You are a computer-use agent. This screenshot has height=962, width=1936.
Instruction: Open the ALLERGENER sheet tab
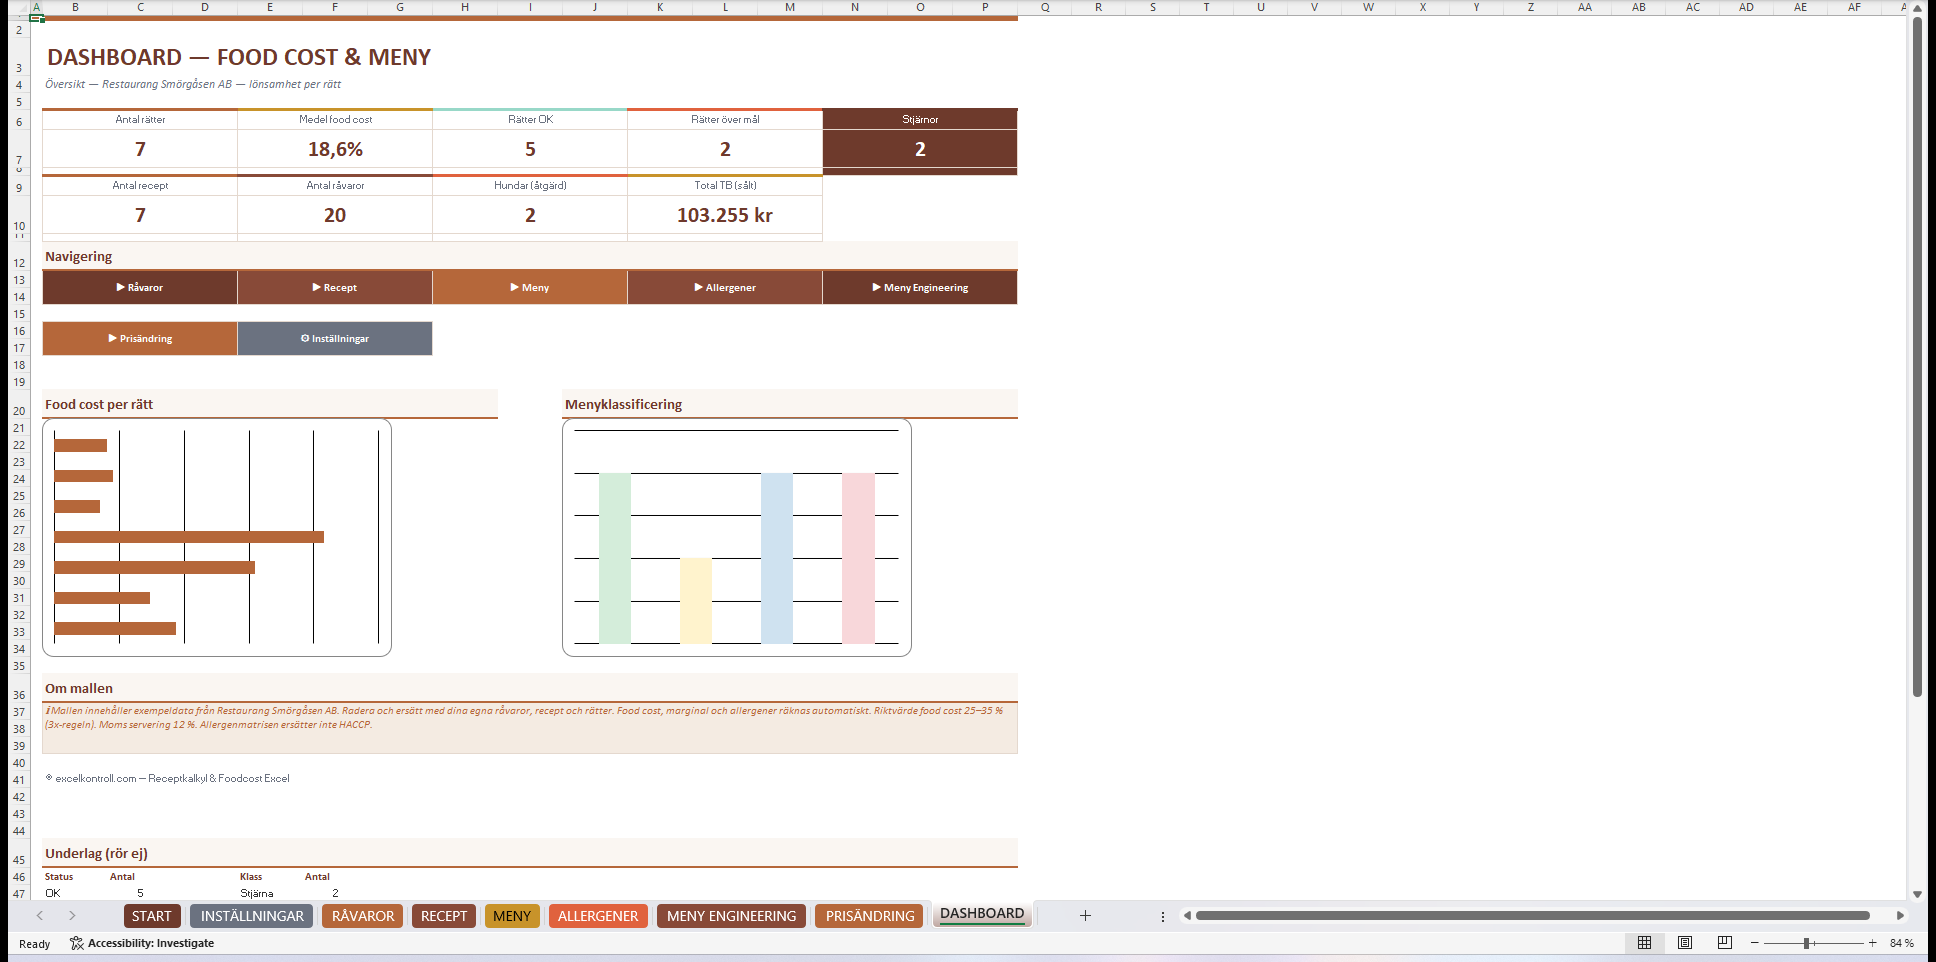click(598, 916)
